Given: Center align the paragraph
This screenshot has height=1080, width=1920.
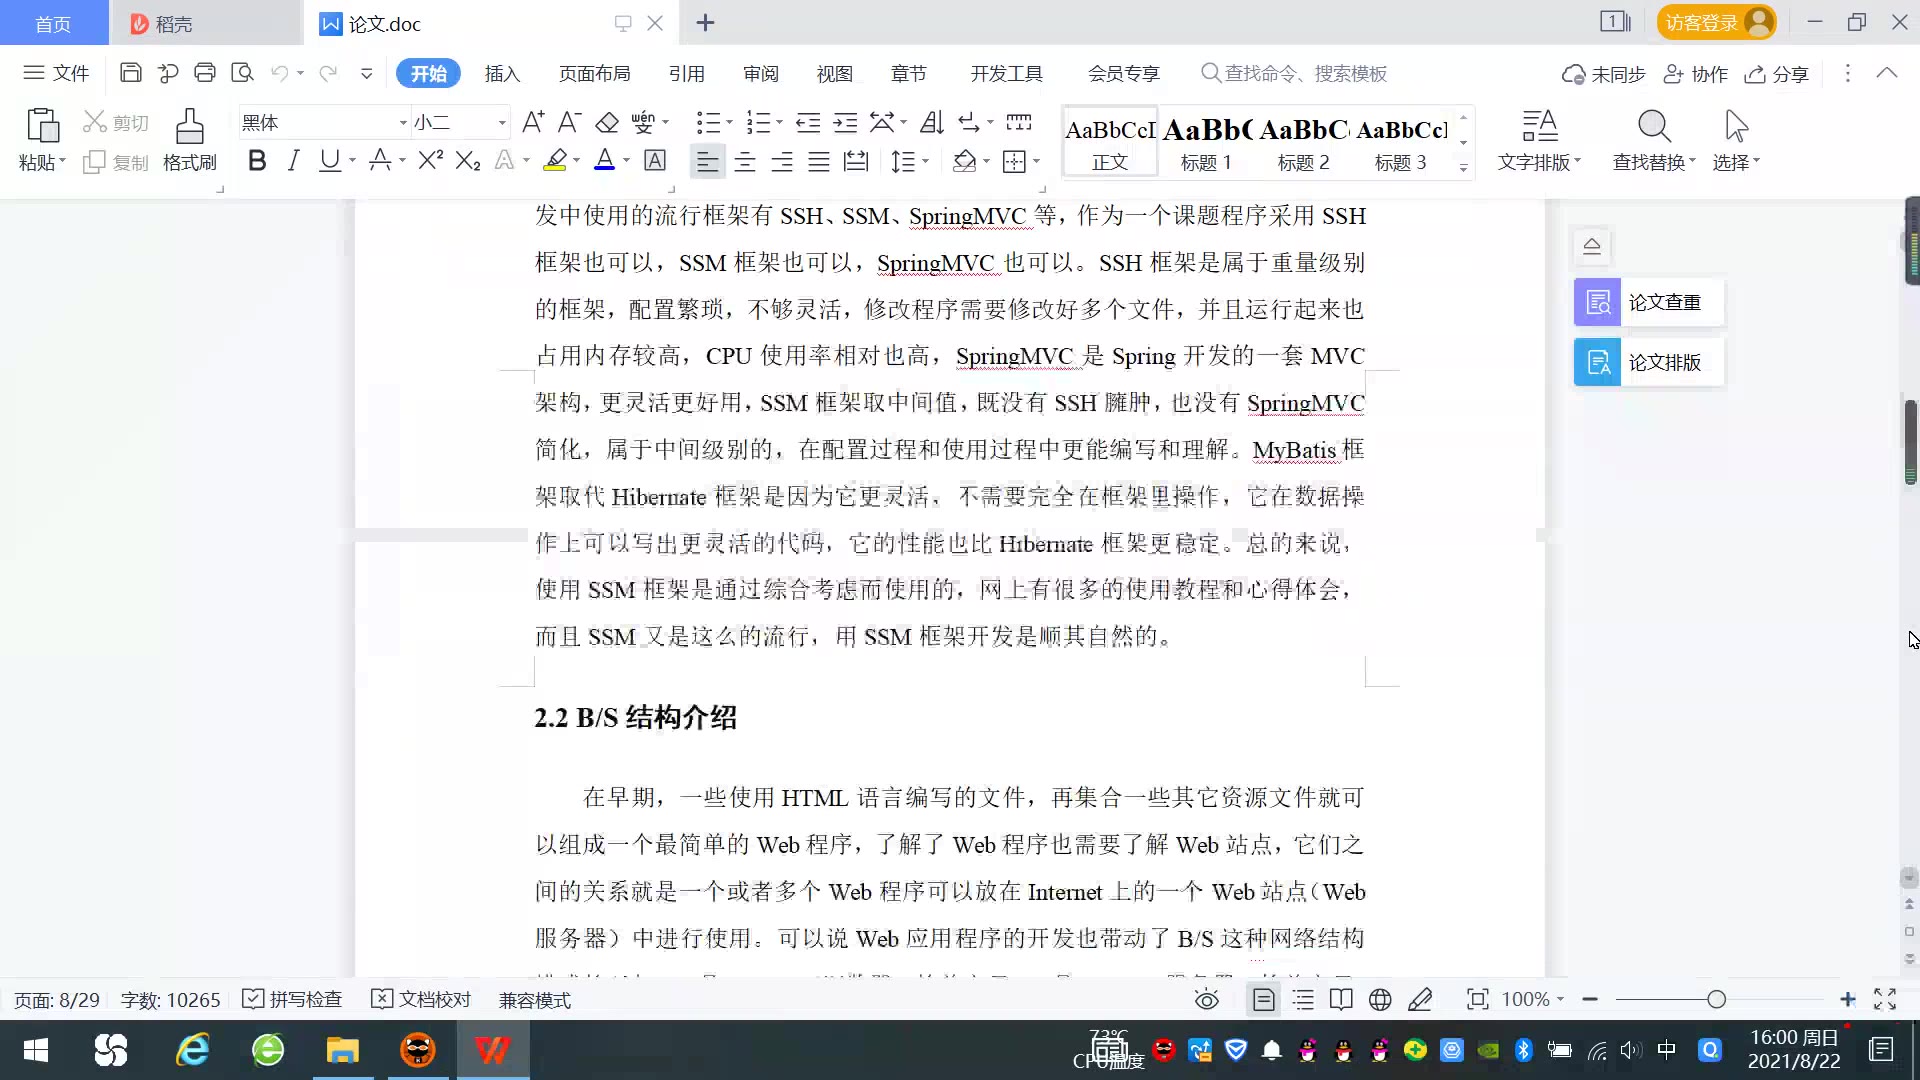Looking at the screenshot, I should tap(745, 161).
